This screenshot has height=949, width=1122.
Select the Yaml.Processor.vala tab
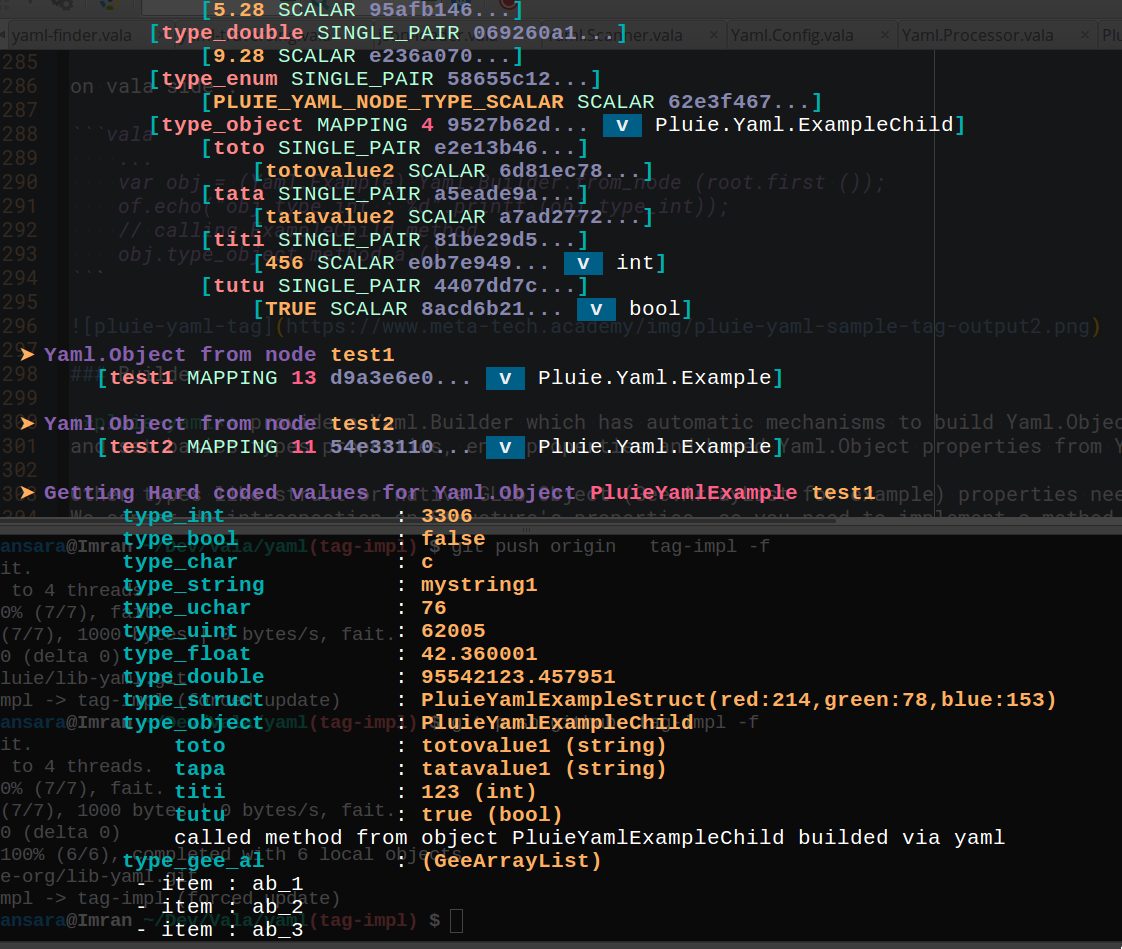point(977,35)
